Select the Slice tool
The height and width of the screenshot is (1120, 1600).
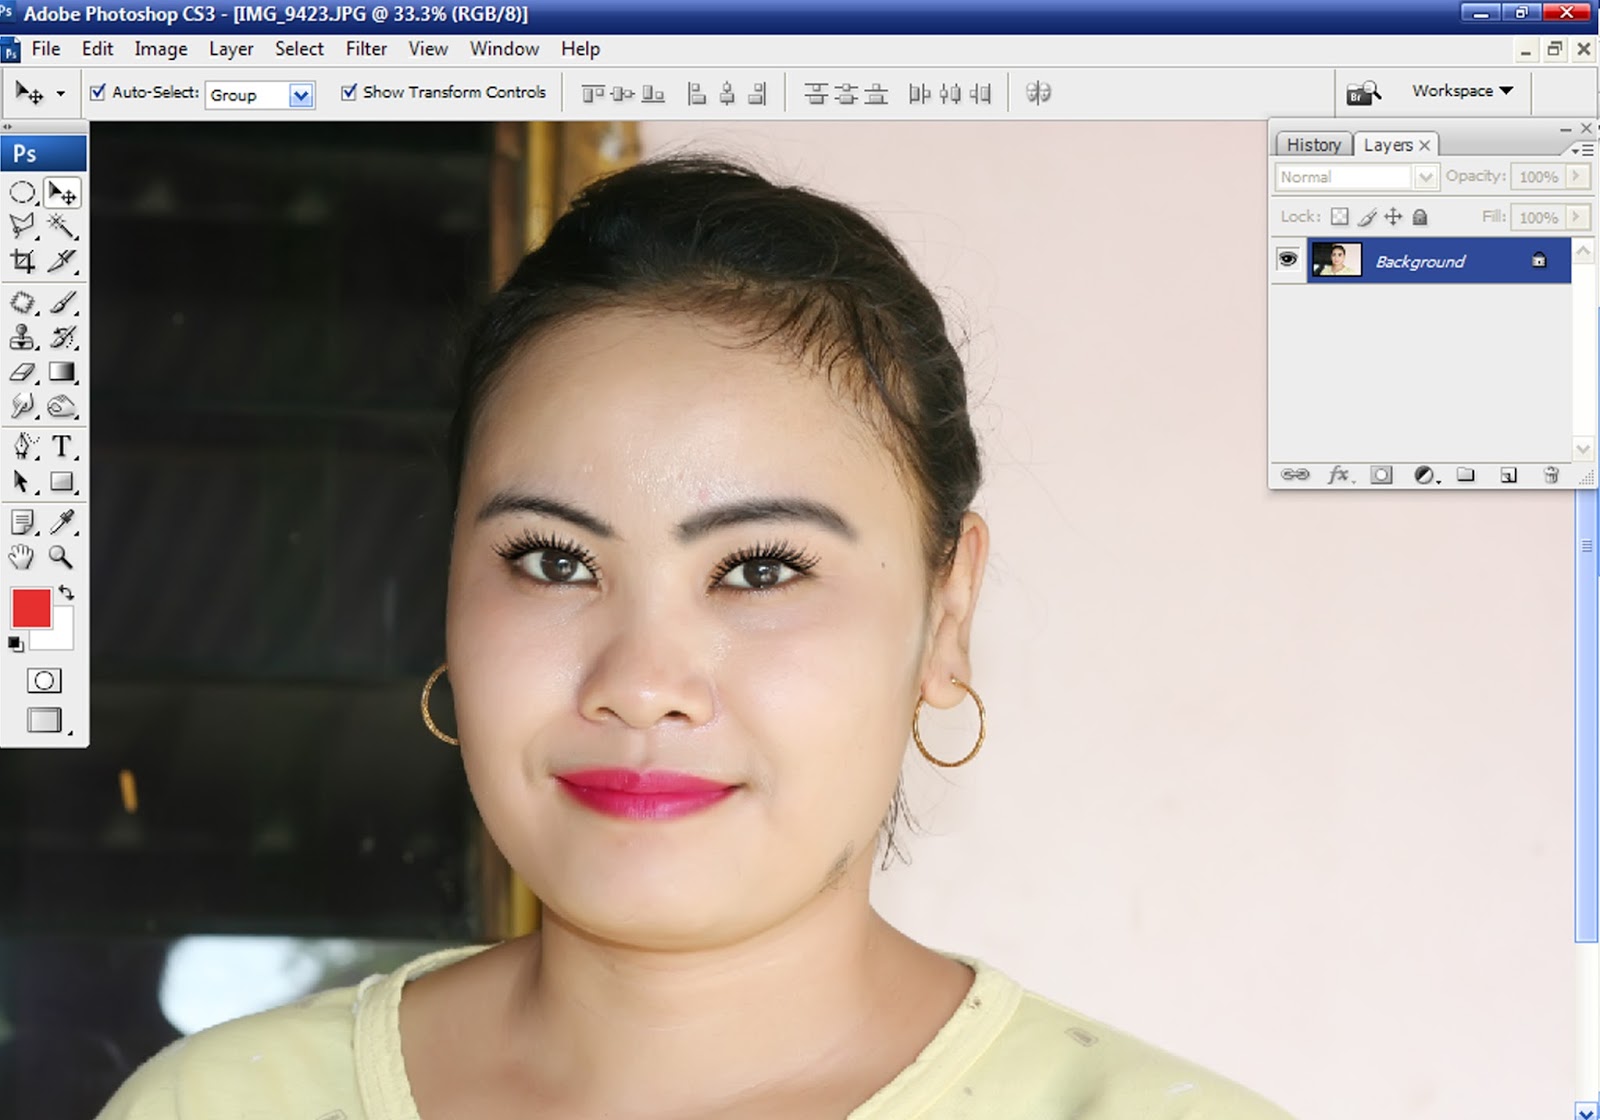point(62,261)
